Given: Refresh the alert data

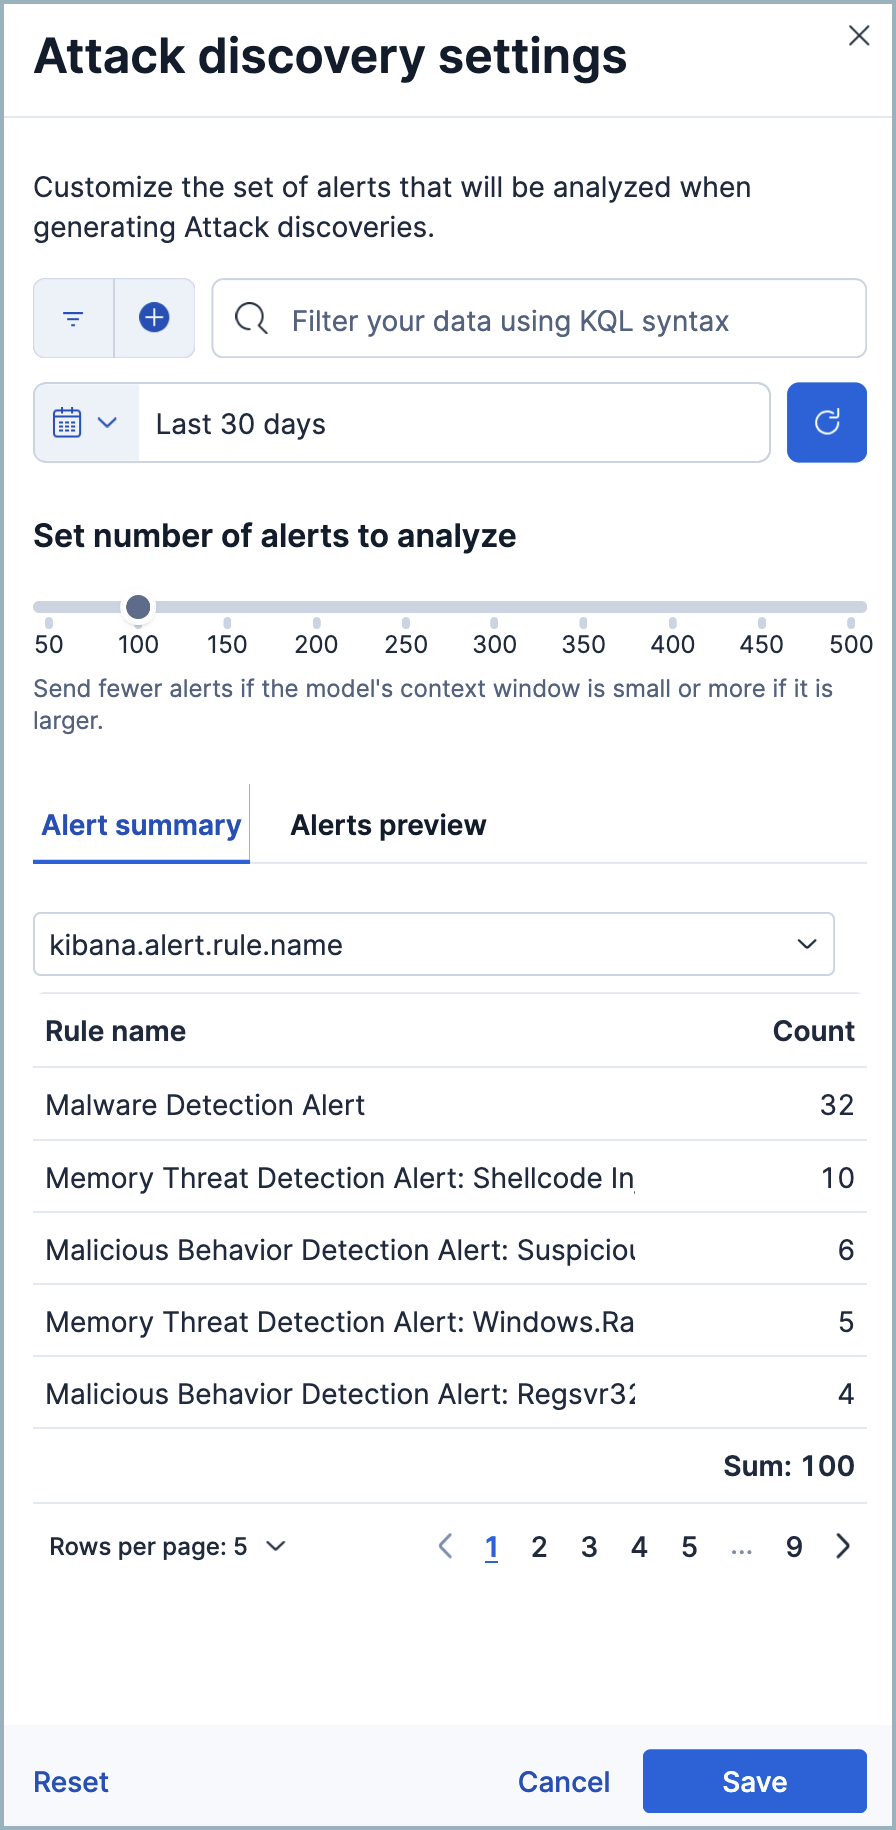Looking at the screenshot, I should (x=827, y=422).
